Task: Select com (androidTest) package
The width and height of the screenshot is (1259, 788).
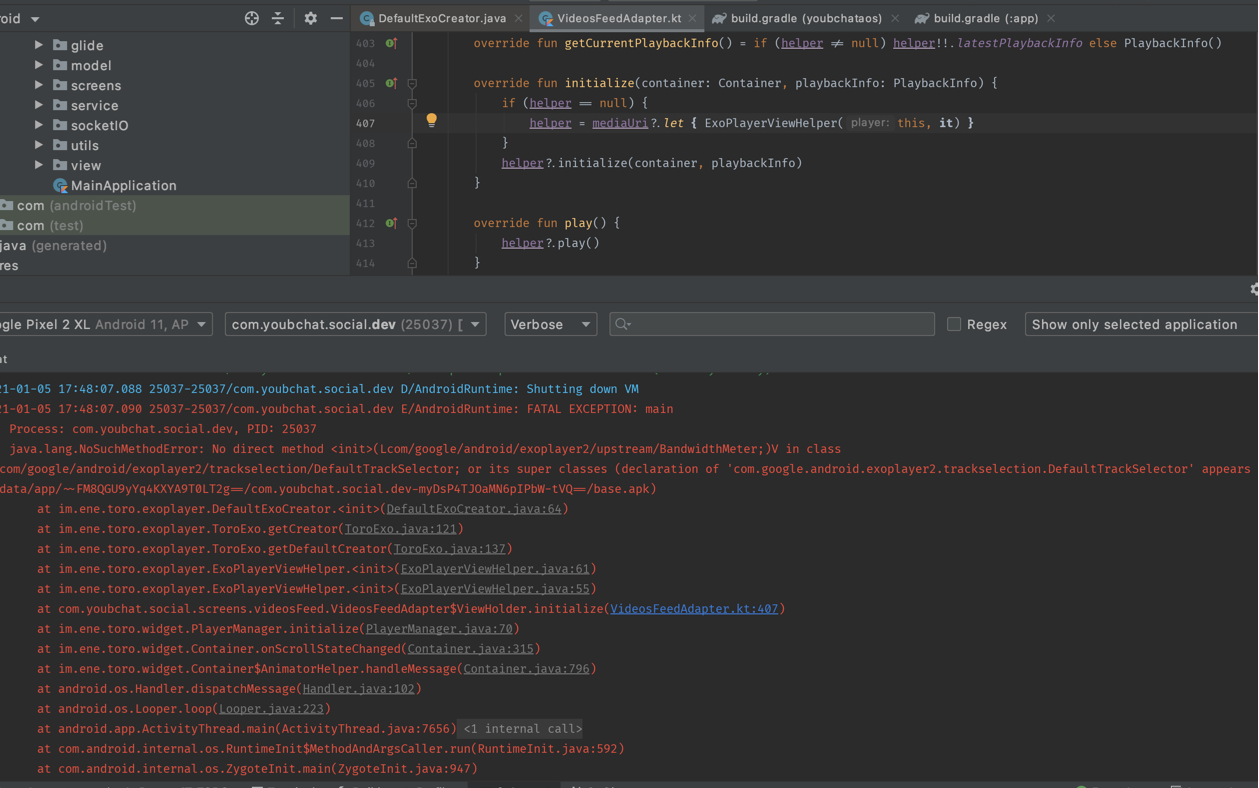Action: [x=76, y=205]
